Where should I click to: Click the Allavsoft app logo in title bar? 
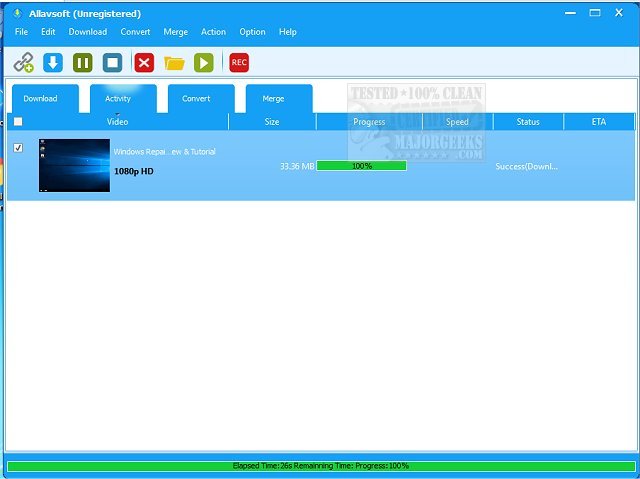click(17, 13)
